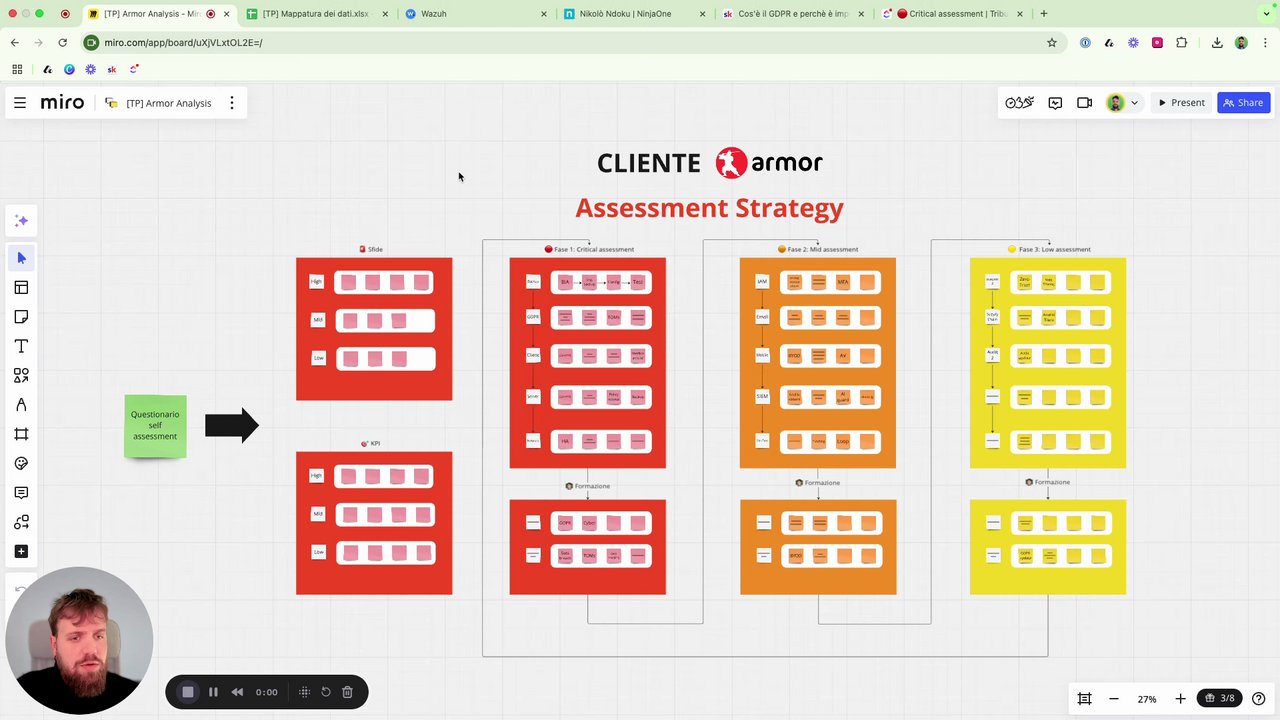Click the browser address bar URL
Screen dimensions: 1280x720
tap(183, 43)
